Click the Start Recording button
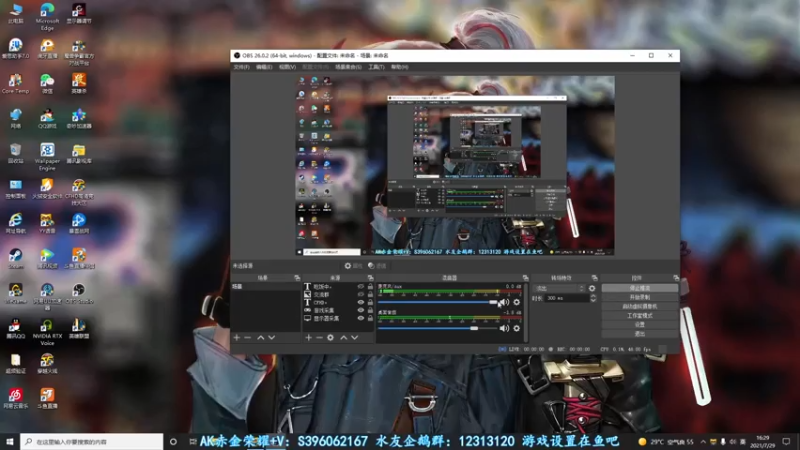This screenshot has width=800, height=450. tap(640, 297)
